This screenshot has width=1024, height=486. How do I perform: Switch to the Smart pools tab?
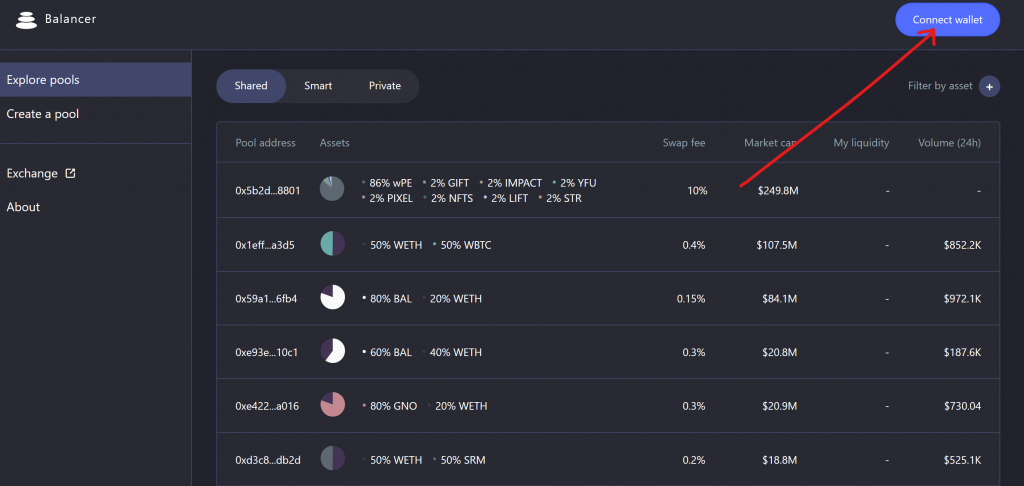click(x=318, y=86)
